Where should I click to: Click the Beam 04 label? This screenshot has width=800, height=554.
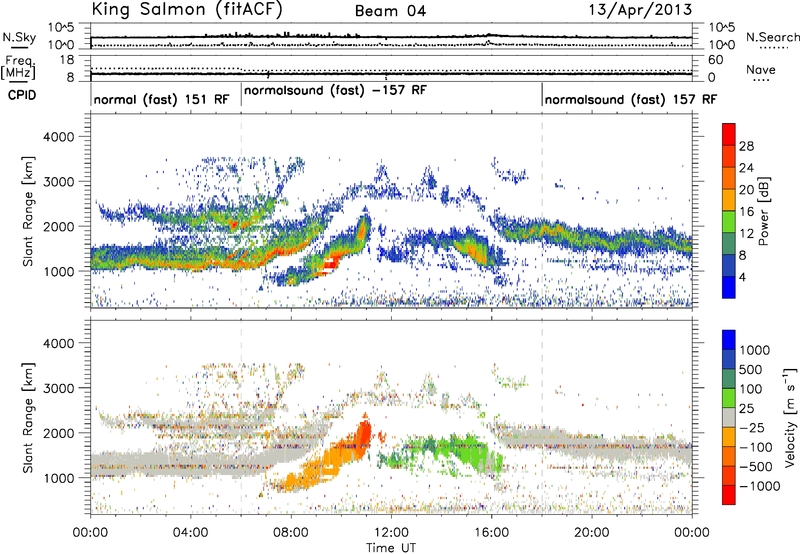tap(390, 11)
